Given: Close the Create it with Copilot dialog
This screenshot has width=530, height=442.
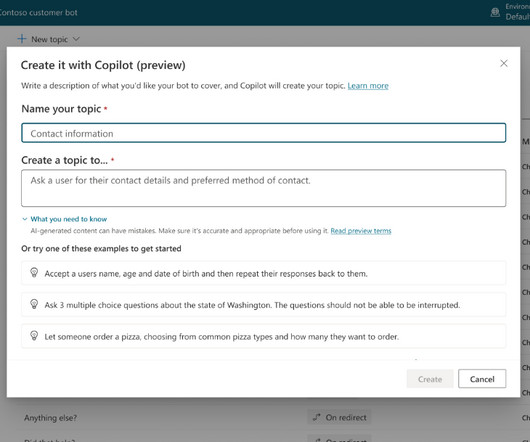Looking at the screenshot, I should (x=504, y=64).
